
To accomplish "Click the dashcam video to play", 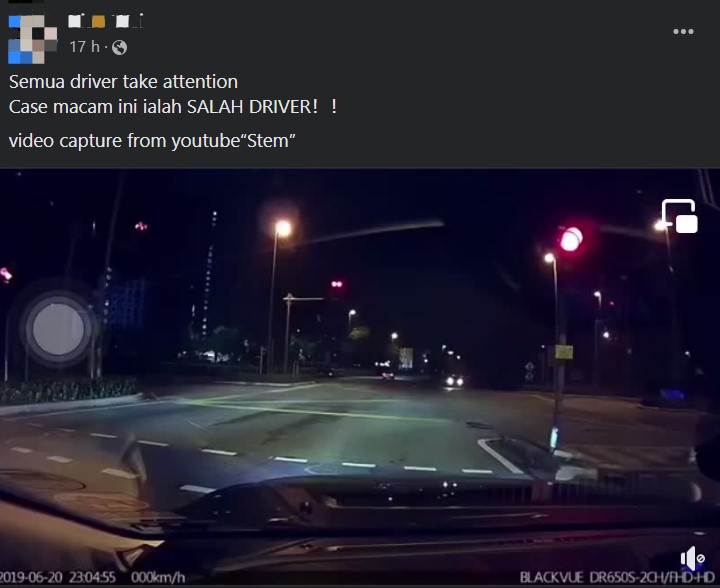I will point(360,376).
